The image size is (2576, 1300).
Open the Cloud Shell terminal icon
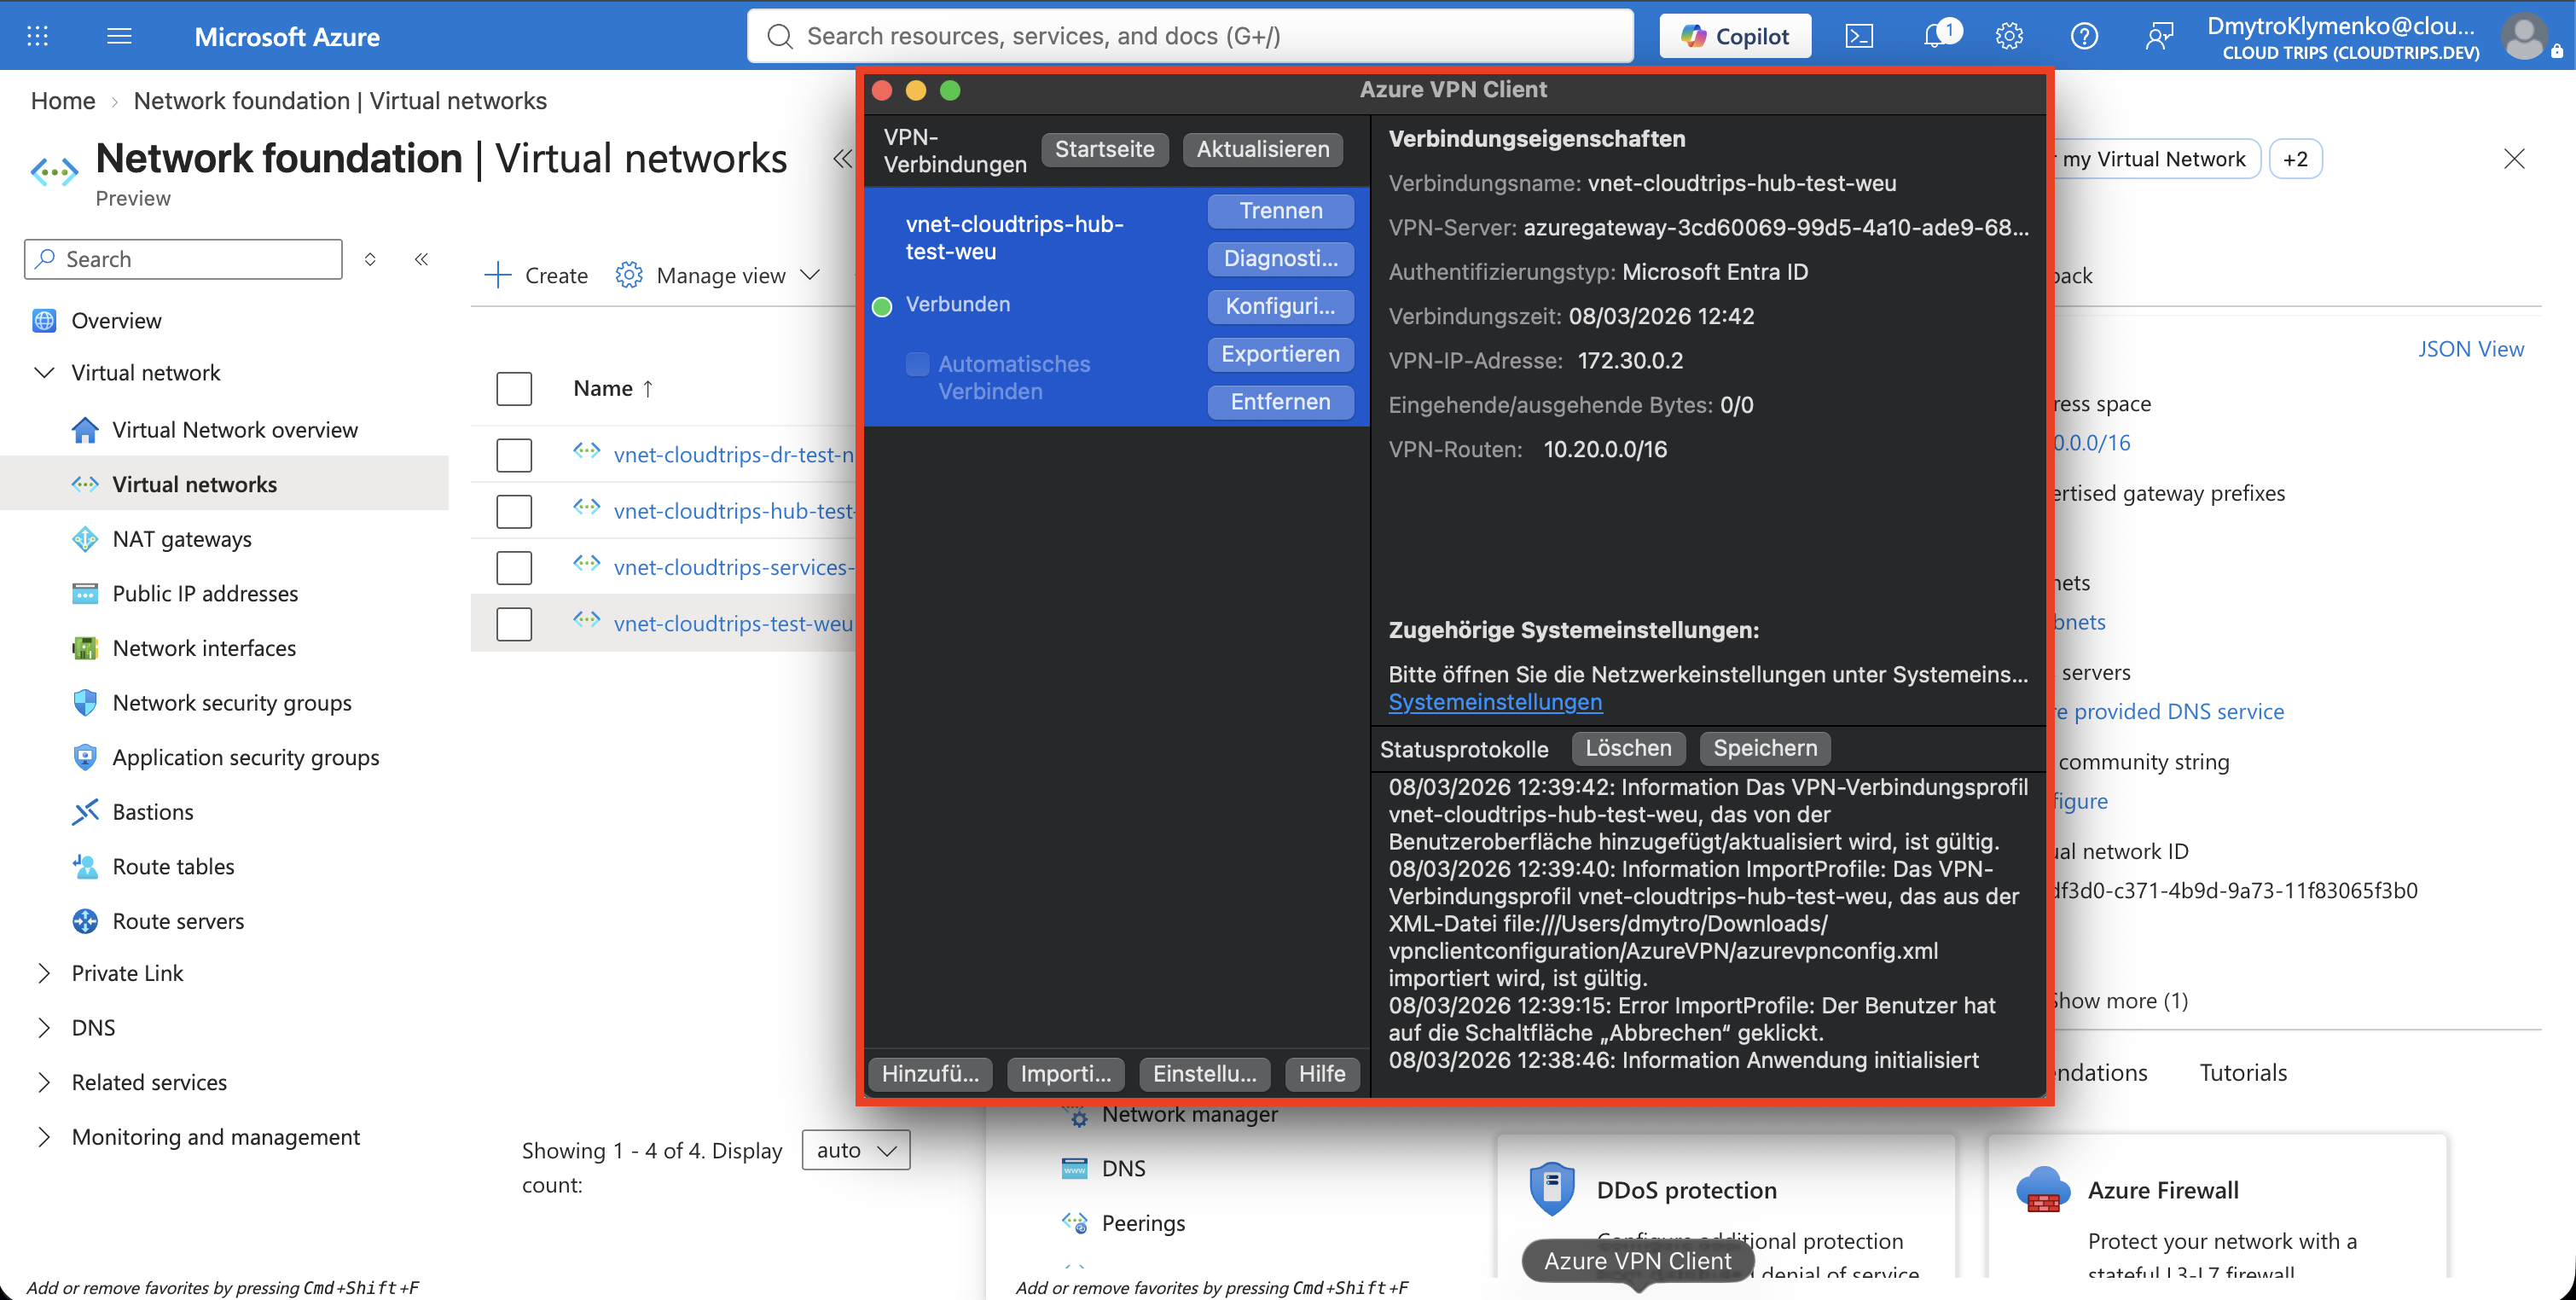(1859, 36)
